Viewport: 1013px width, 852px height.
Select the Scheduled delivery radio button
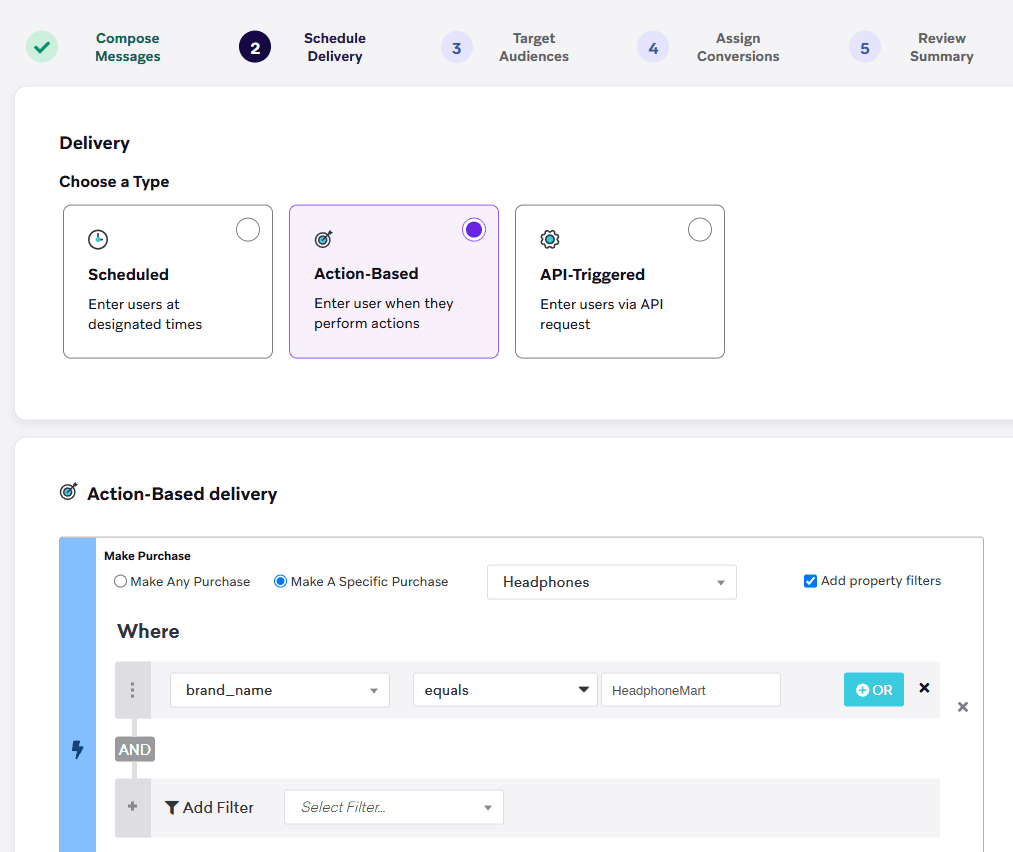tap(248, 230)
